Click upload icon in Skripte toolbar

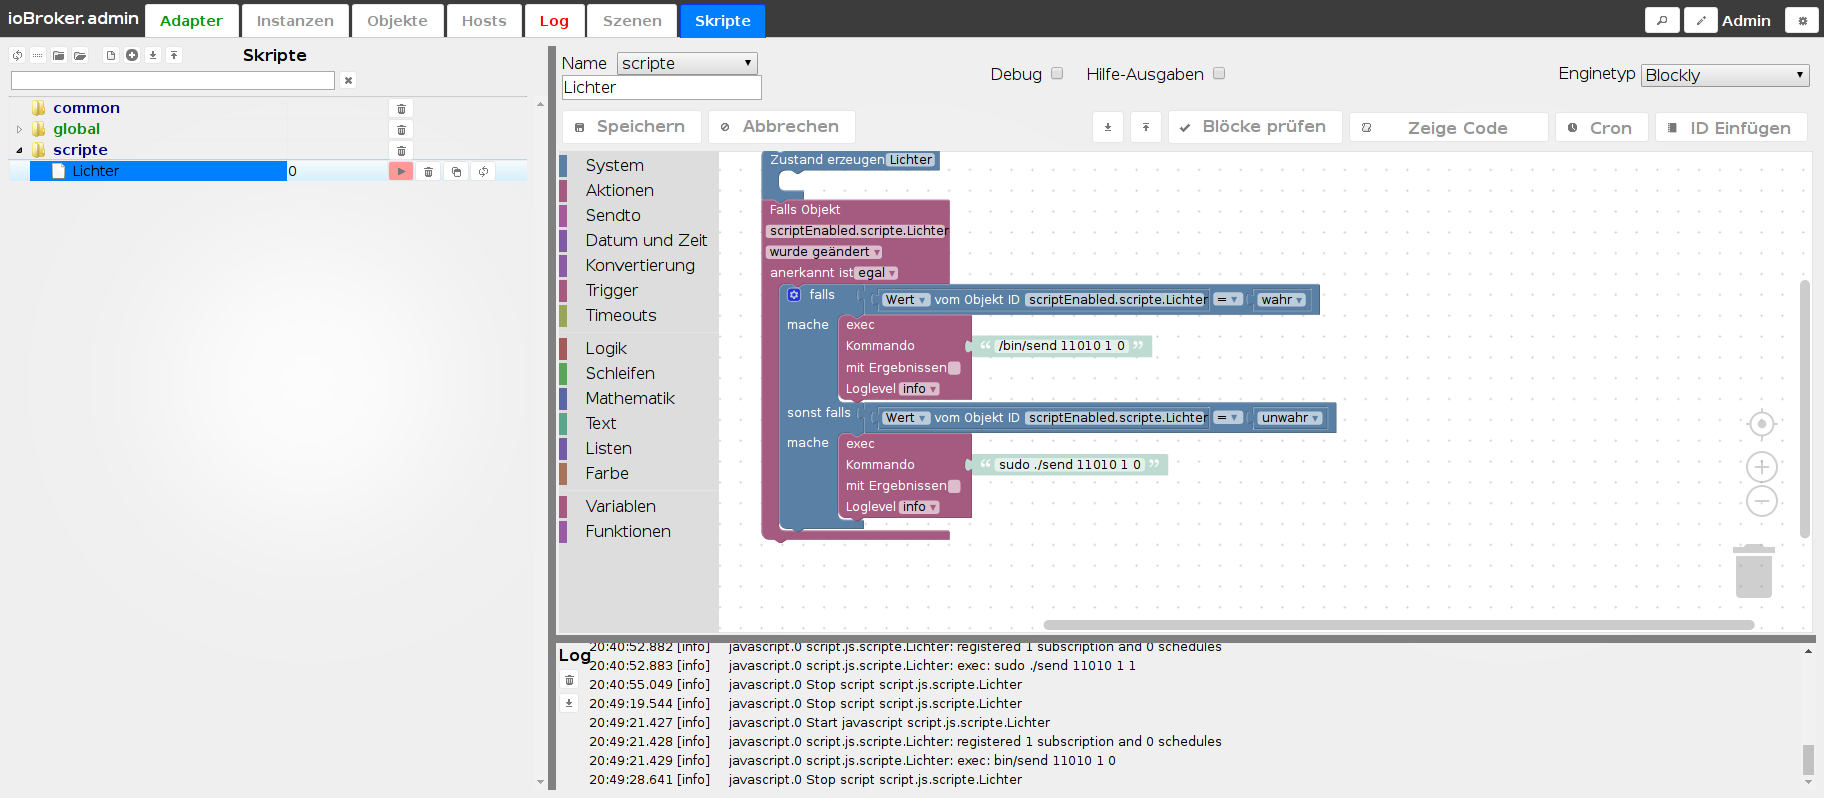pyautogui.click(x=174, y=55)
